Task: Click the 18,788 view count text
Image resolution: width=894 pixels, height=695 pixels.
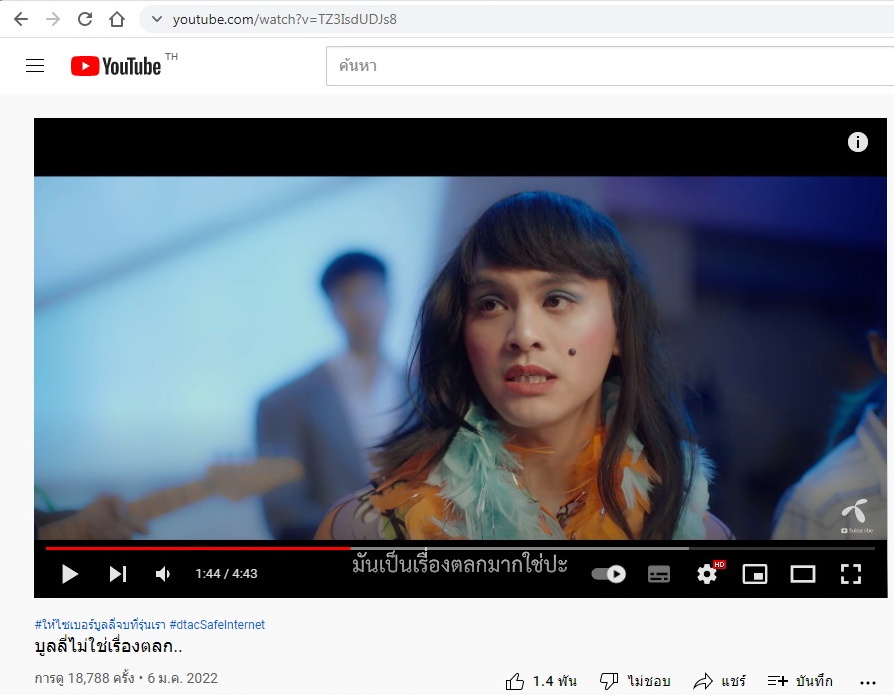Action: coord(84,678)
